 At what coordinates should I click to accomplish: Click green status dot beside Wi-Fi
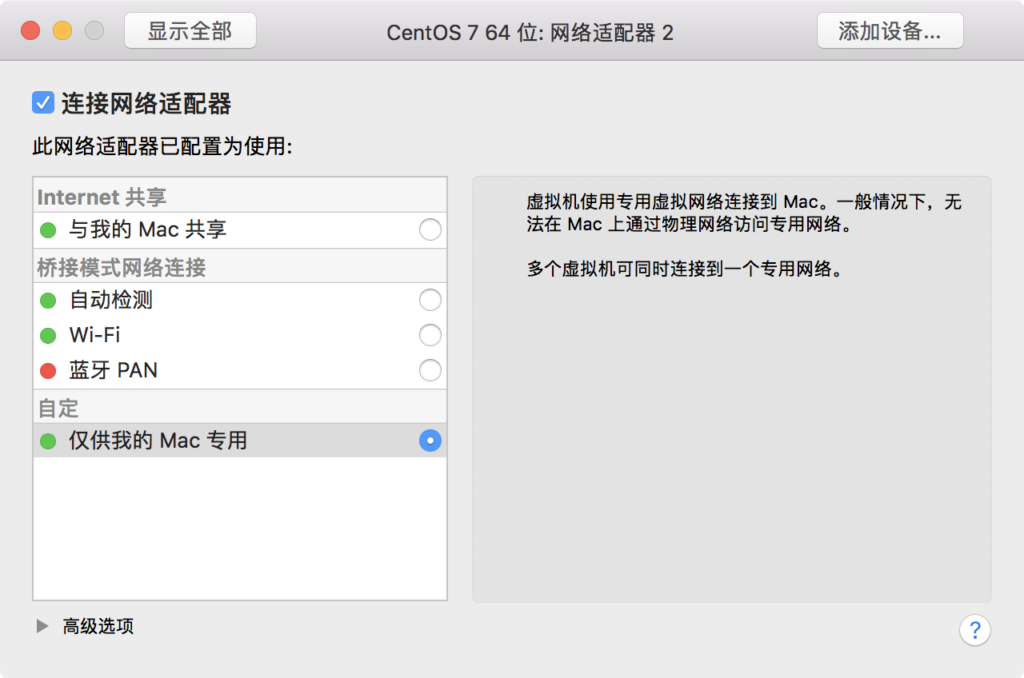[48, 336]
